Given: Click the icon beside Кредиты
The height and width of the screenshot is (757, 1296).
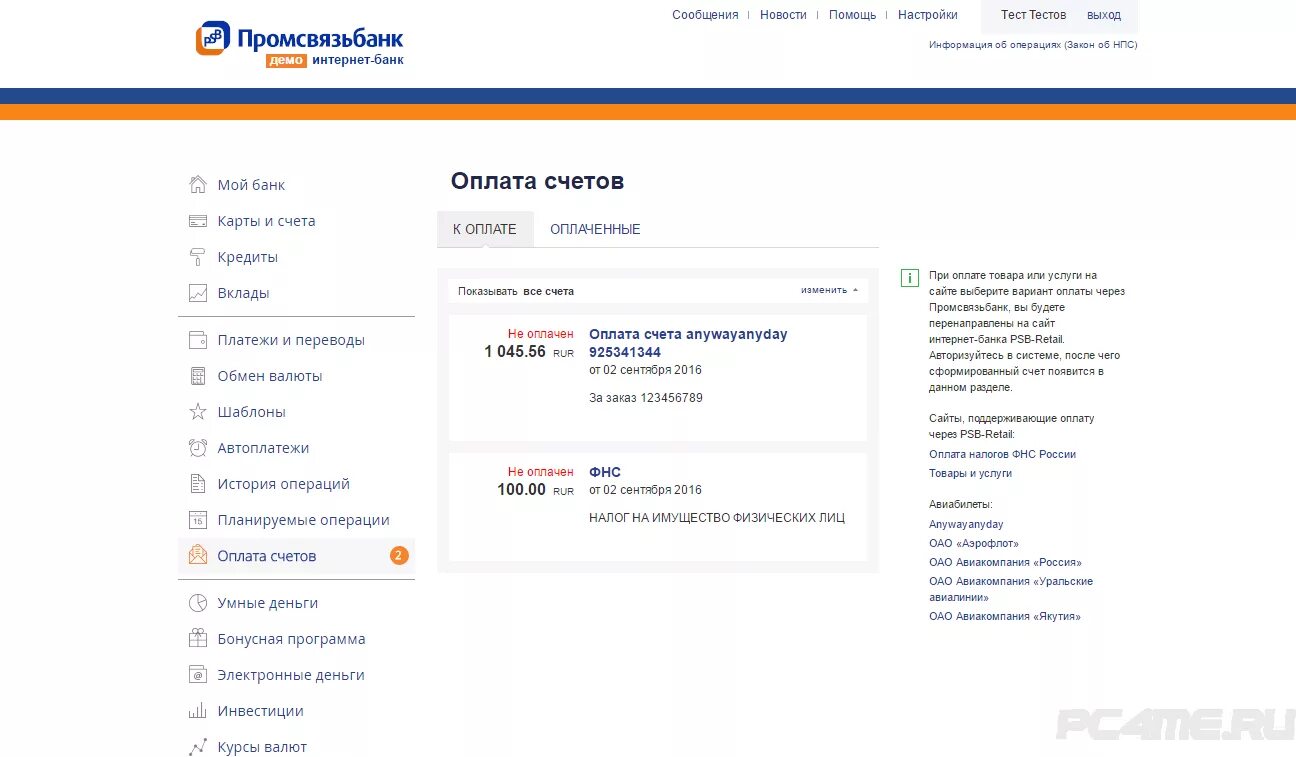Looking at the screenshot, I should (x=198, y=257).
